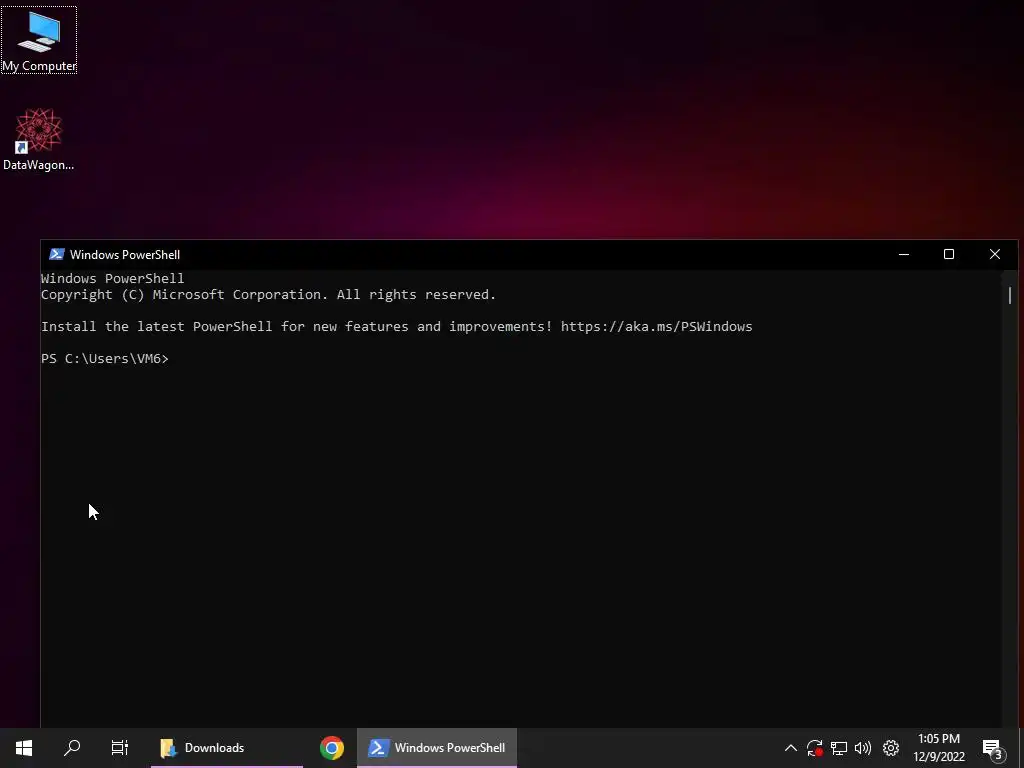Select Windows PowerShell taskbar button
Image resolution: width=1024 pixels, height=768 pixels.
(437, 748)
